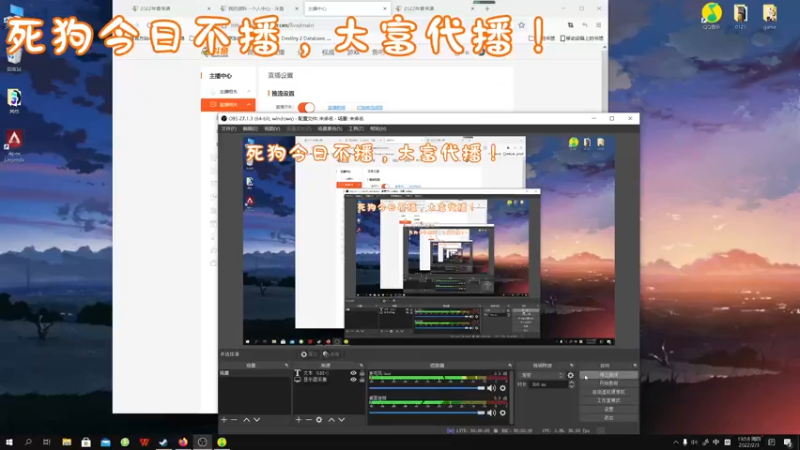
Task: Click the Stop Streaming button in Controls
Action: (608, 375)
